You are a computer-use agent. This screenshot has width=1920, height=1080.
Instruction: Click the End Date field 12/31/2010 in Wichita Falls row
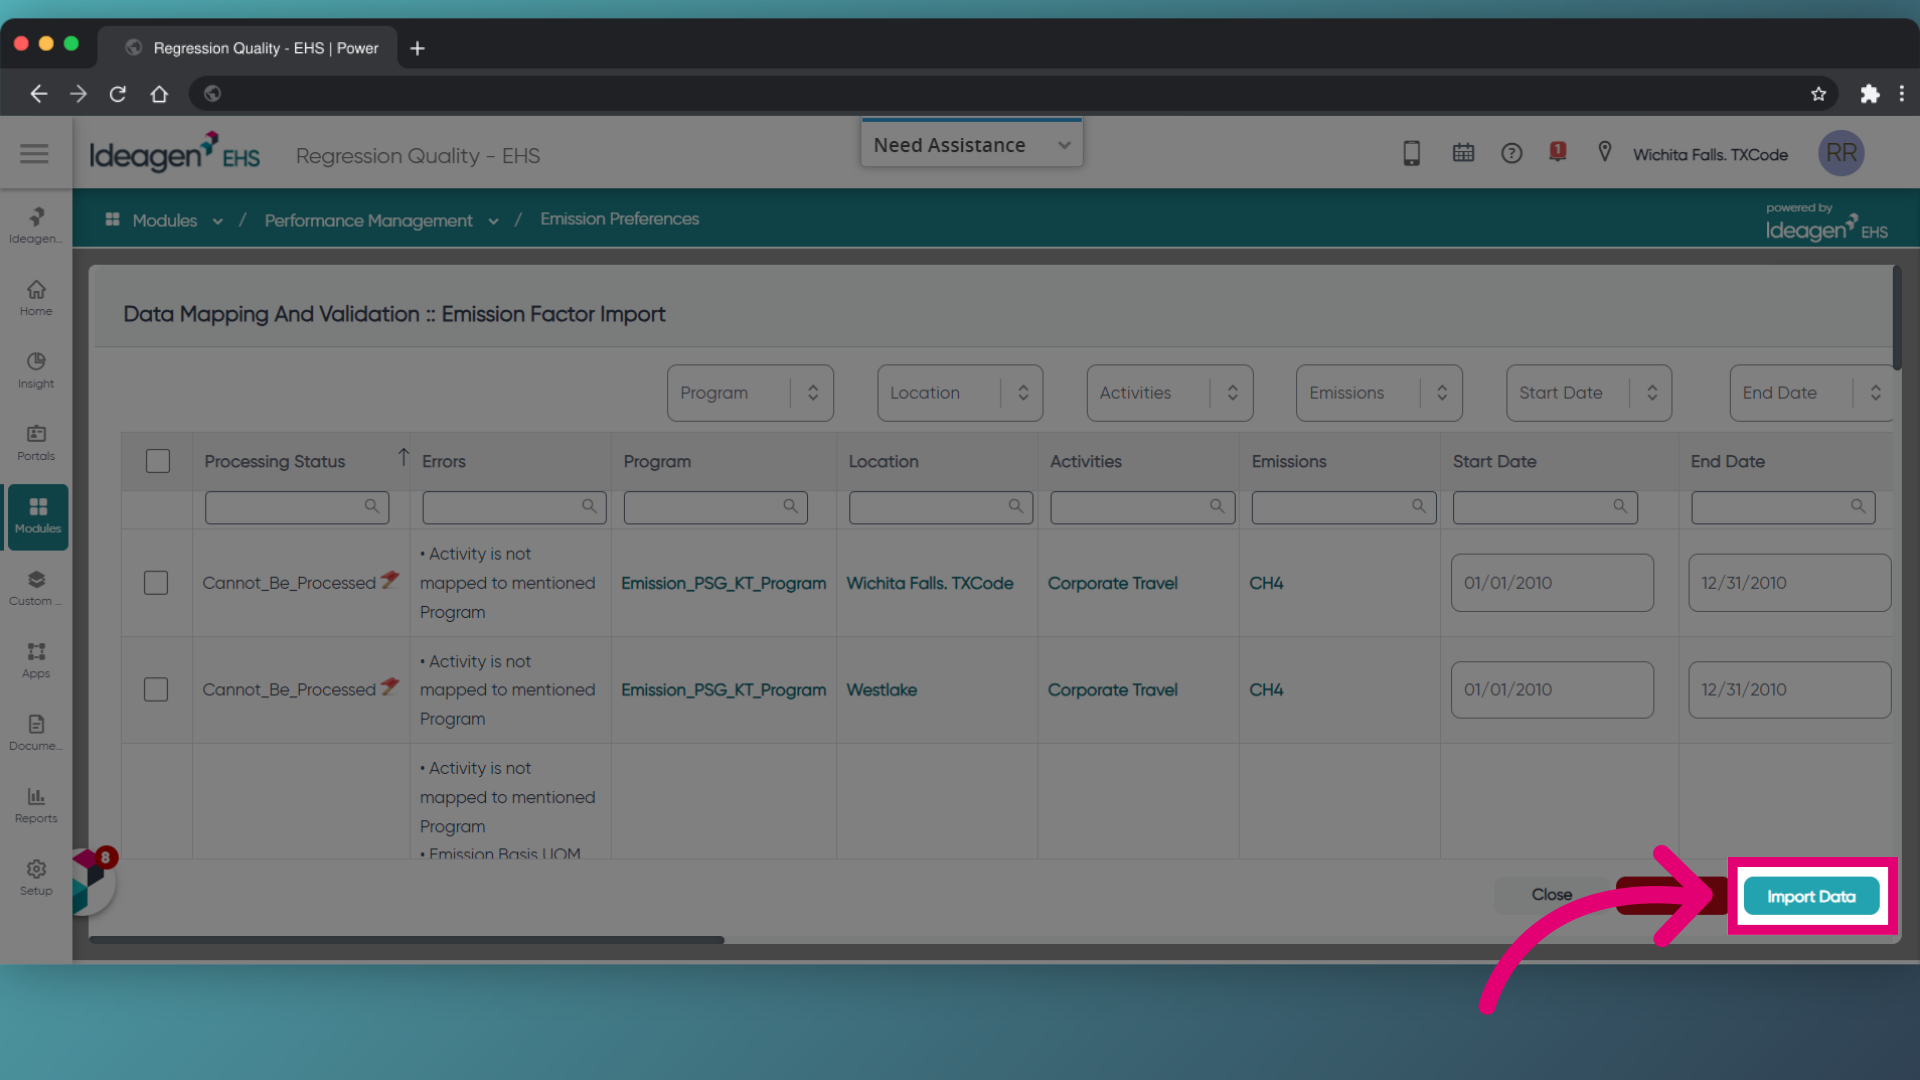click(x=1789, y=583)
